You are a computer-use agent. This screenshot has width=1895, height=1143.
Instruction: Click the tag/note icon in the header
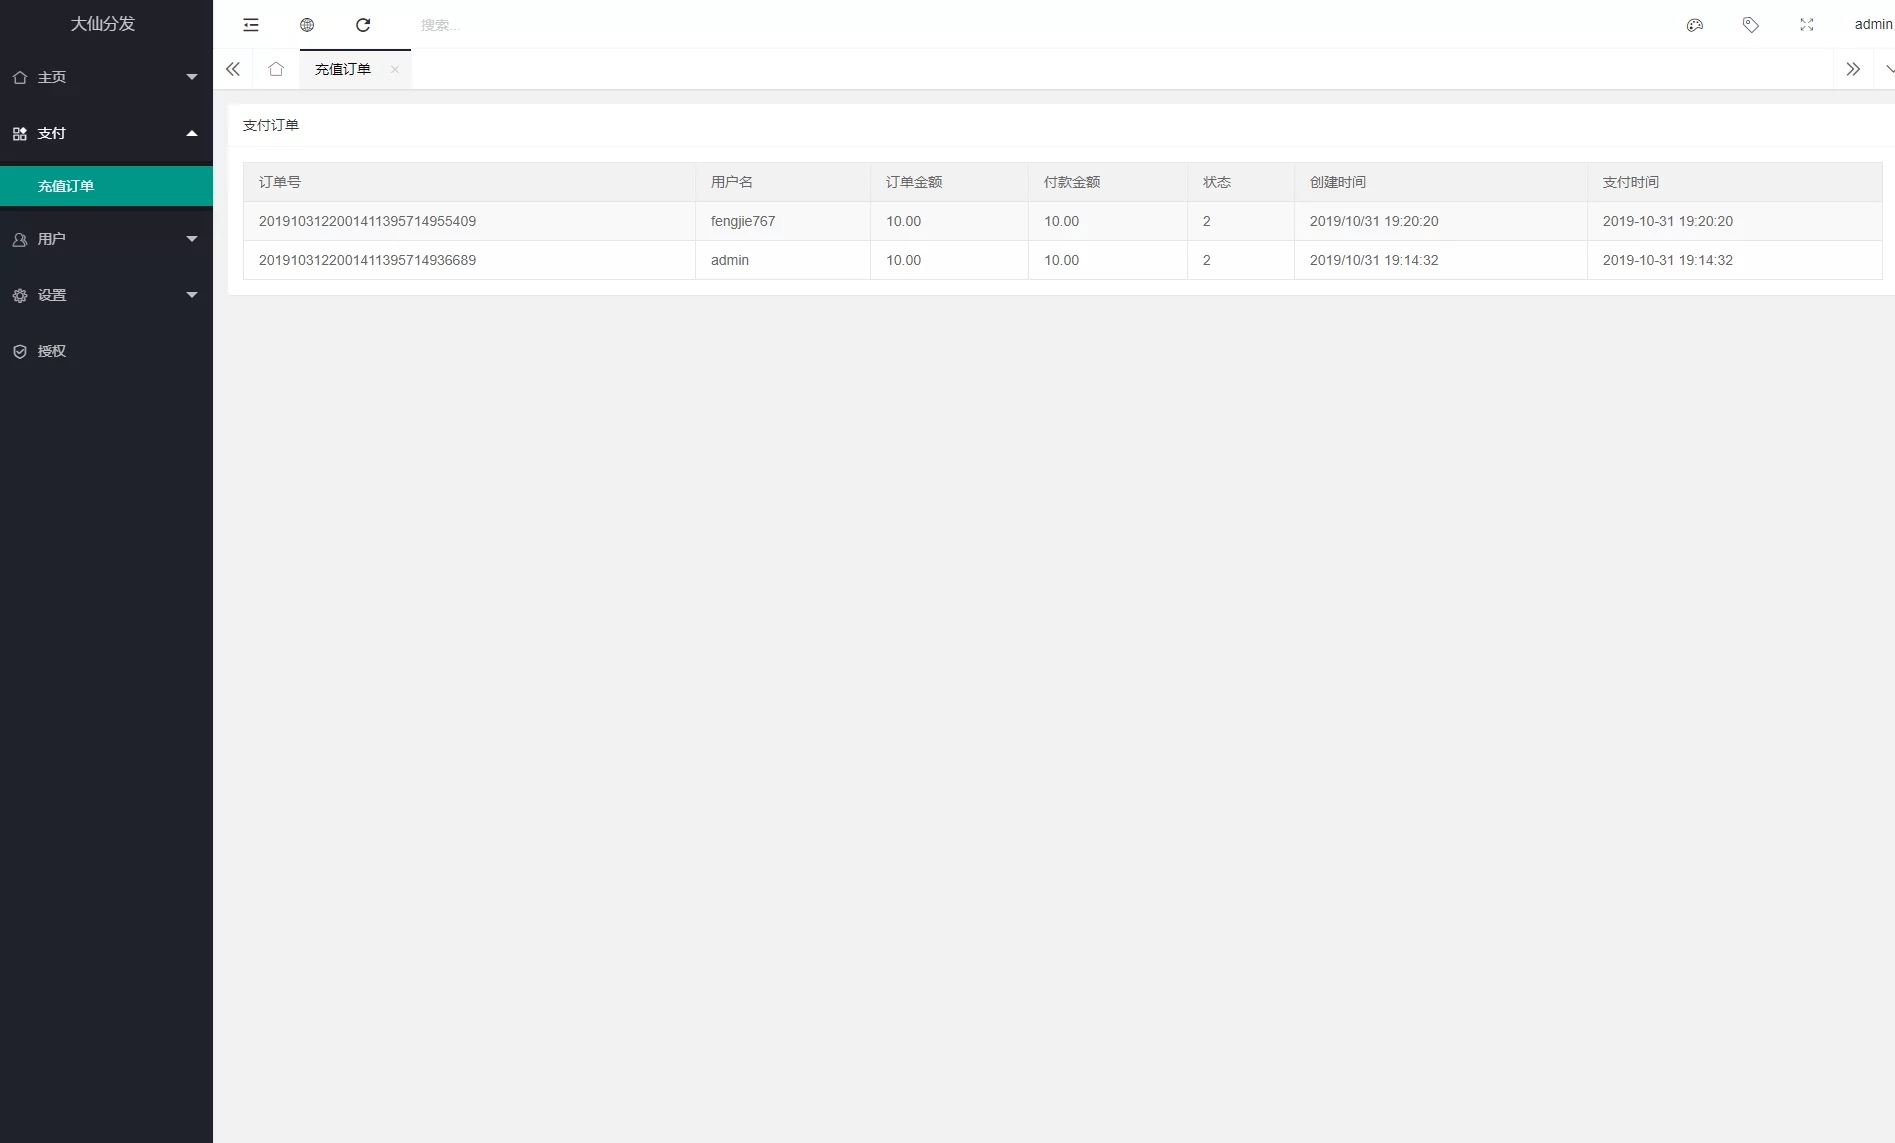coord(1750,25)
